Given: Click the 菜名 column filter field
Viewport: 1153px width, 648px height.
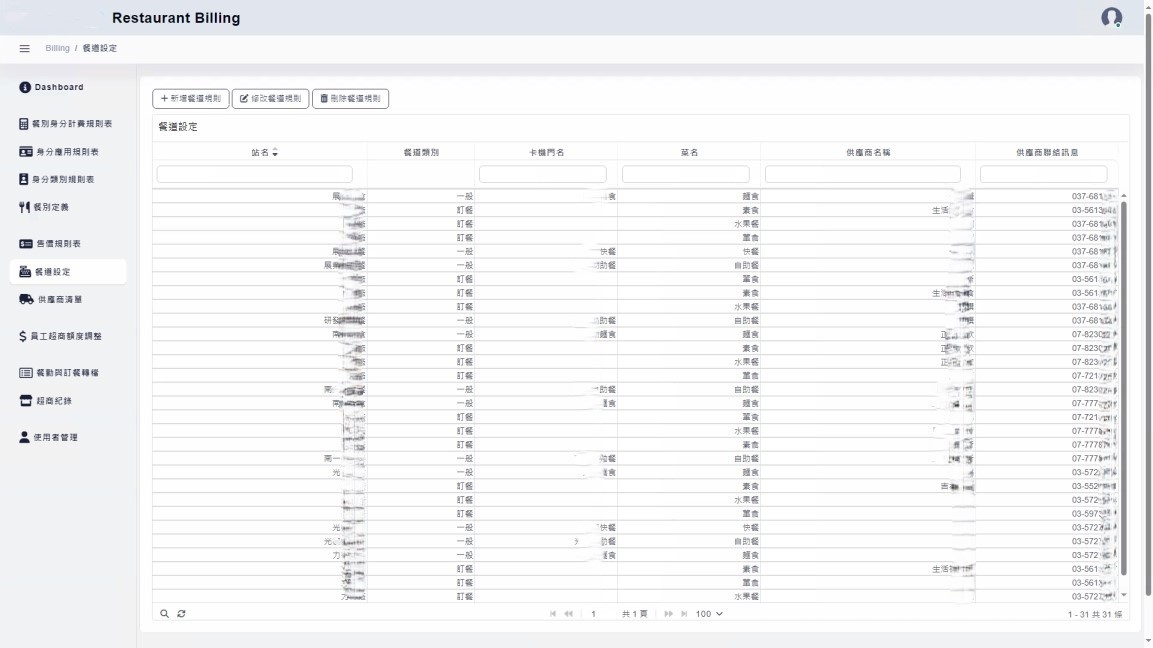Looking at the screenshot, I should point(688,174).
